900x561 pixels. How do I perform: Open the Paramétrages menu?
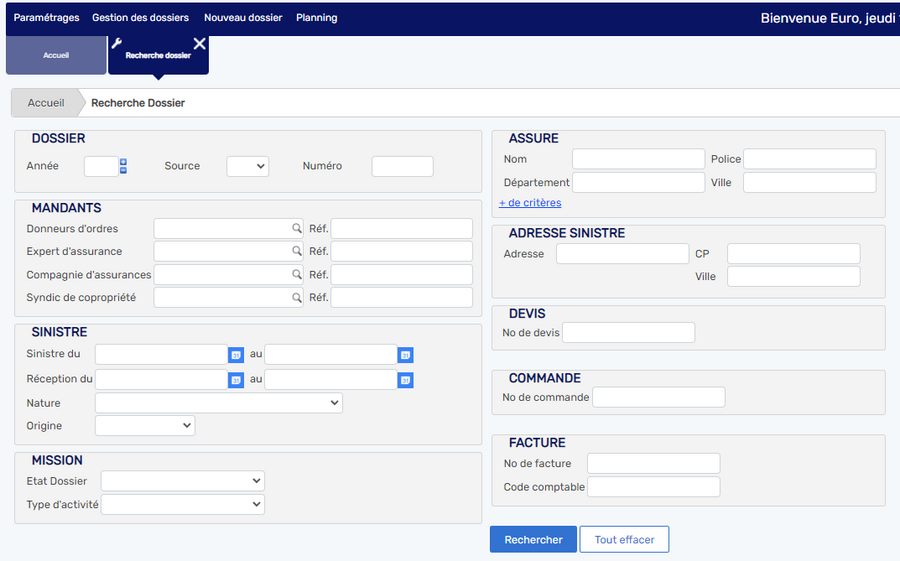point(46,18)
